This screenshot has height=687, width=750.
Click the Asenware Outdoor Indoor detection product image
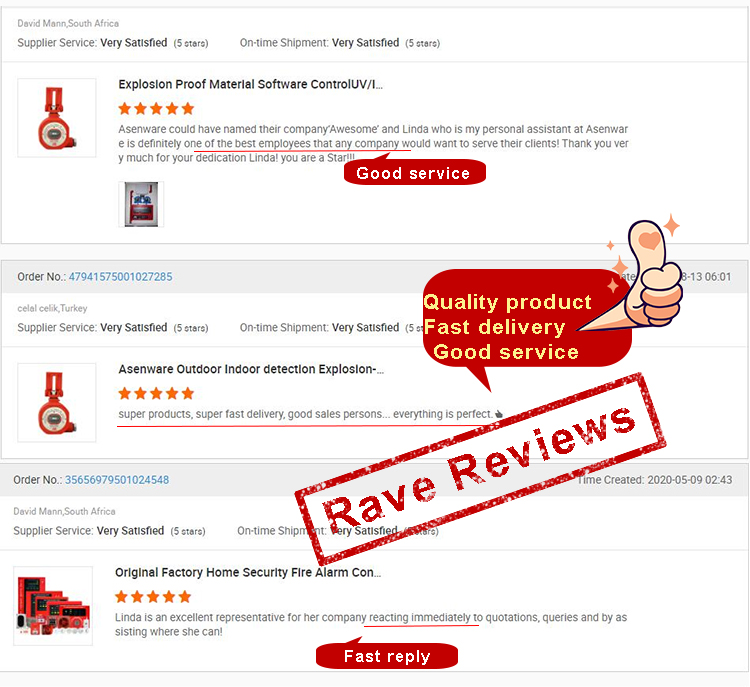[57, 402]
